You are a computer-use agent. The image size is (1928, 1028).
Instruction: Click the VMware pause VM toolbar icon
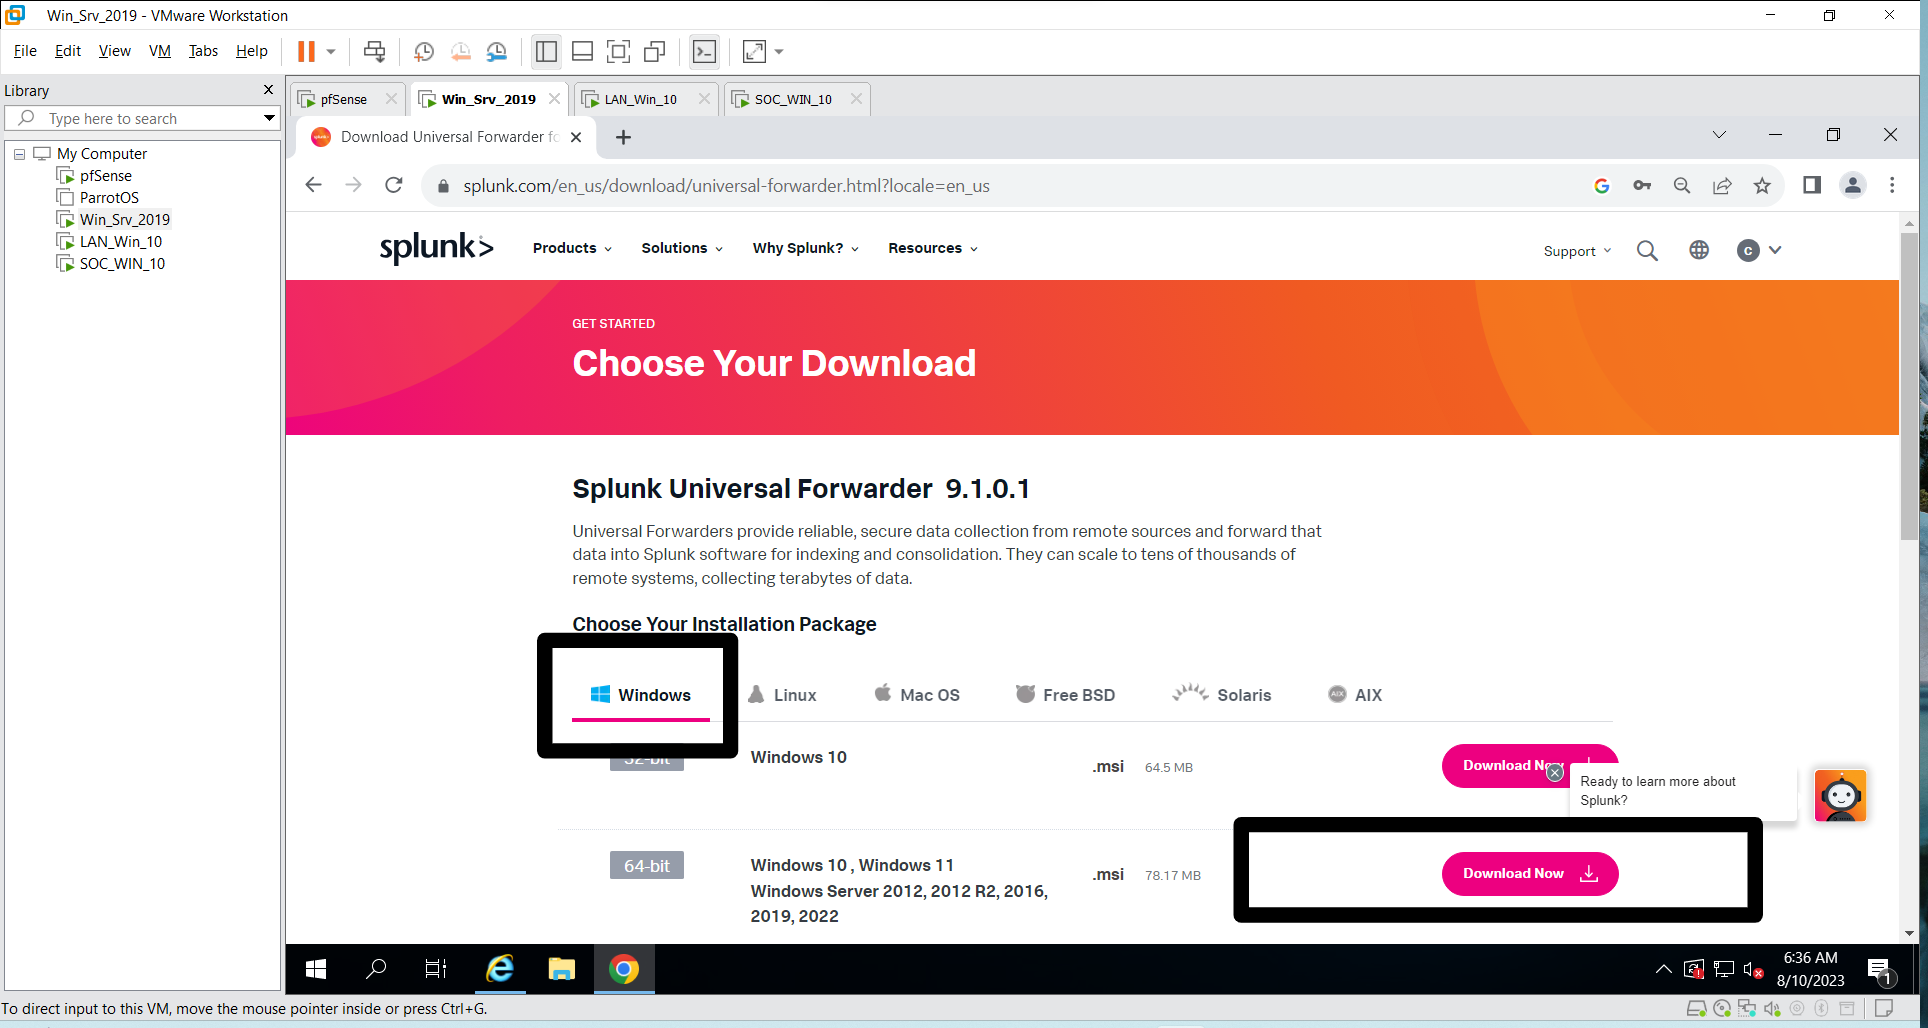click(x=306, y=51)
